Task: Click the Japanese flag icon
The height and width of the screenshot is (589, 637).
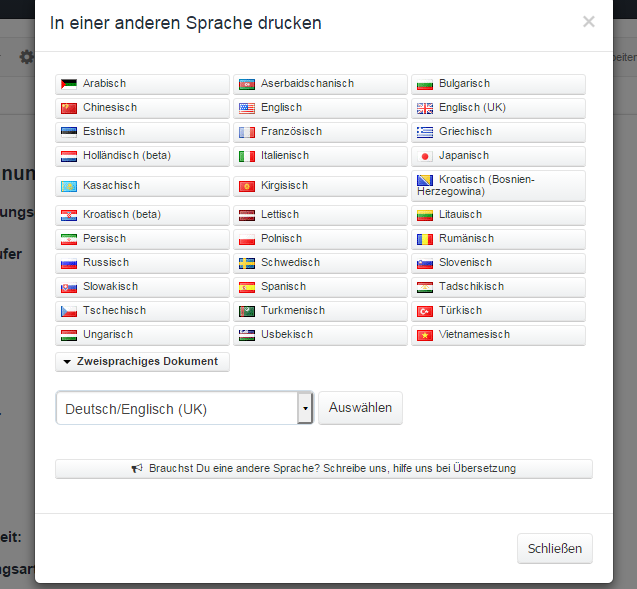Action: click(425, 156)
